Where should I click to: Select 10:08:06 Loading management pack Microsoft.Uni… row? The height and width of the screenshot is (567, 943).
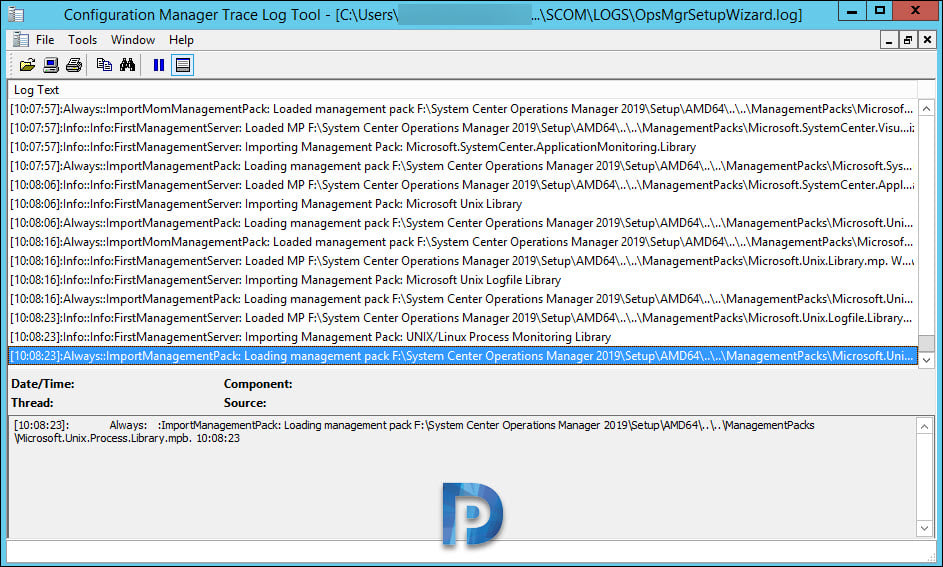(x=462, y=223)
